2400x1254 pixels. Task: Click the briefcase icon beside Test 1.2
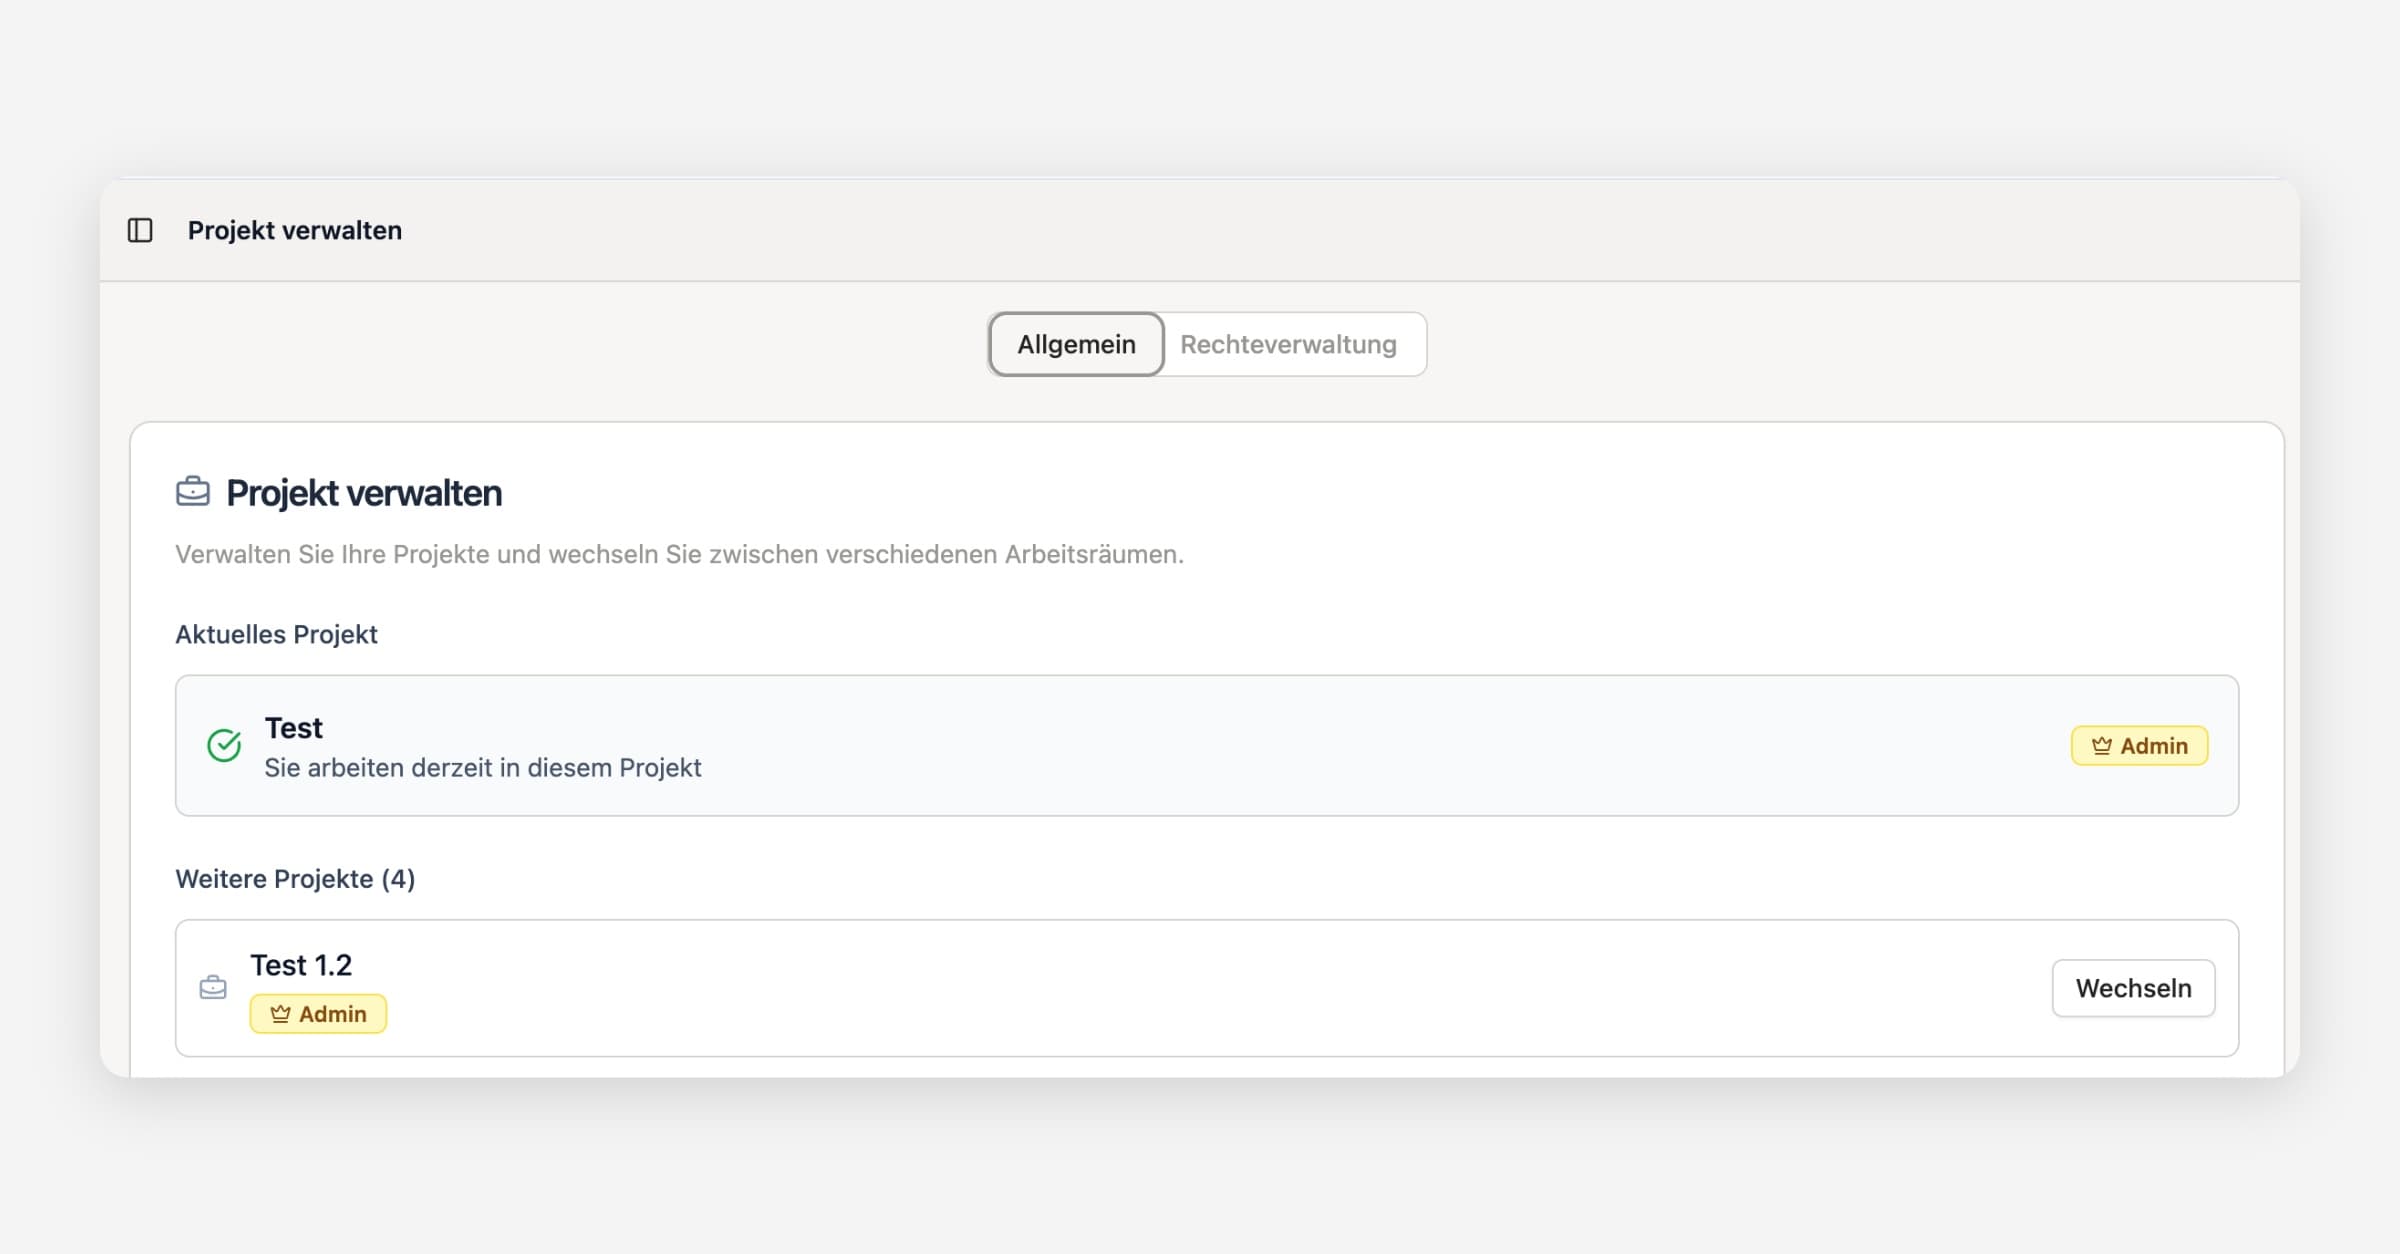pos(213,988)
